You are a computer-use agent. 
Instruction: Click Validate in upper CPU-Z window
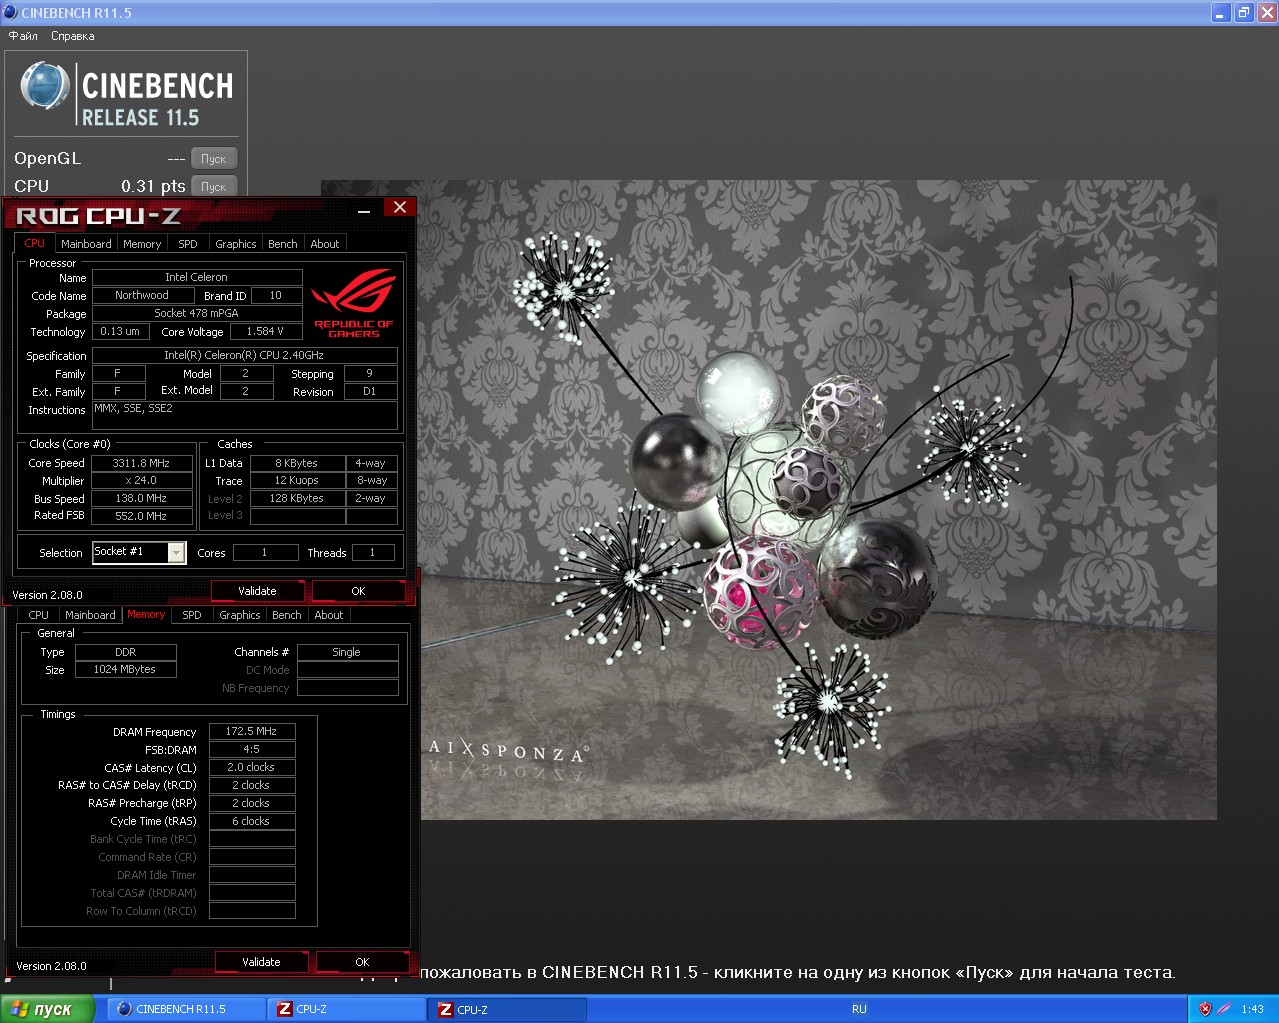coord(258,591)
